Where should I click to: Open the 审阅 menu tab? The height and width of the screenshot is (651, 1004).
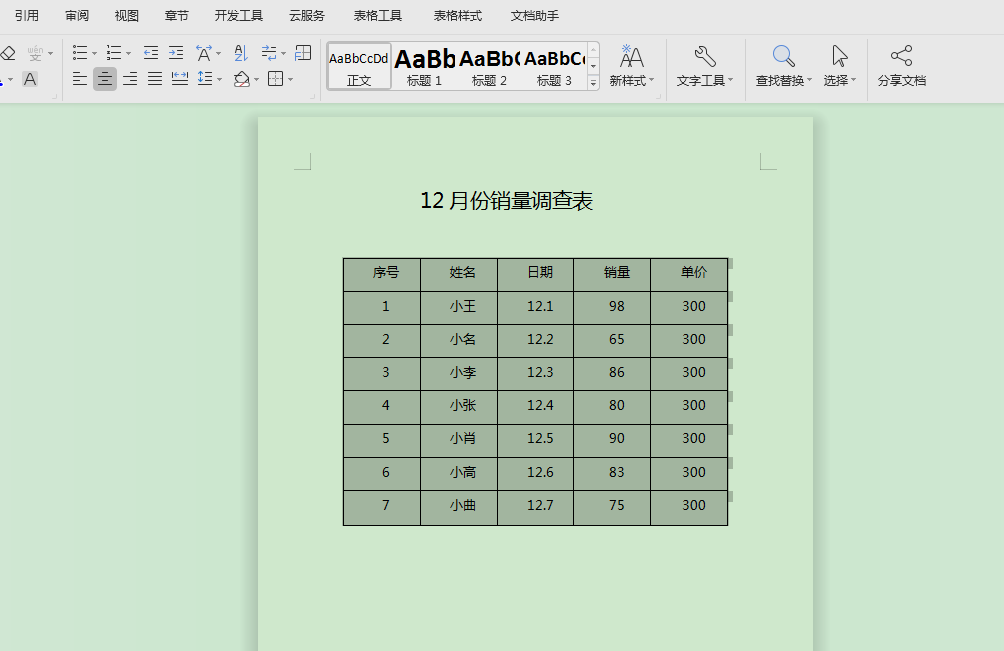click(x=77, y=15)
